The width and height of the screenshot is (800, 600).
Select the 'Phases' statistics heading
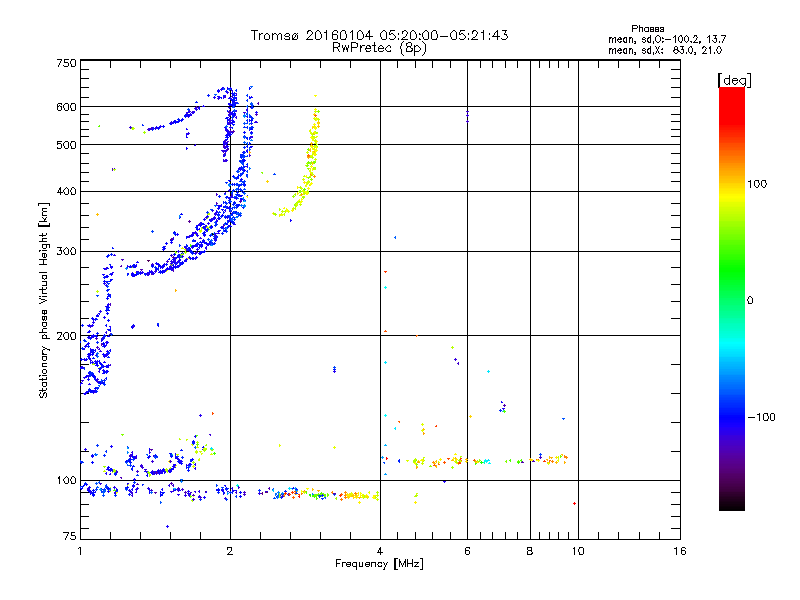[x=647, y=29]
